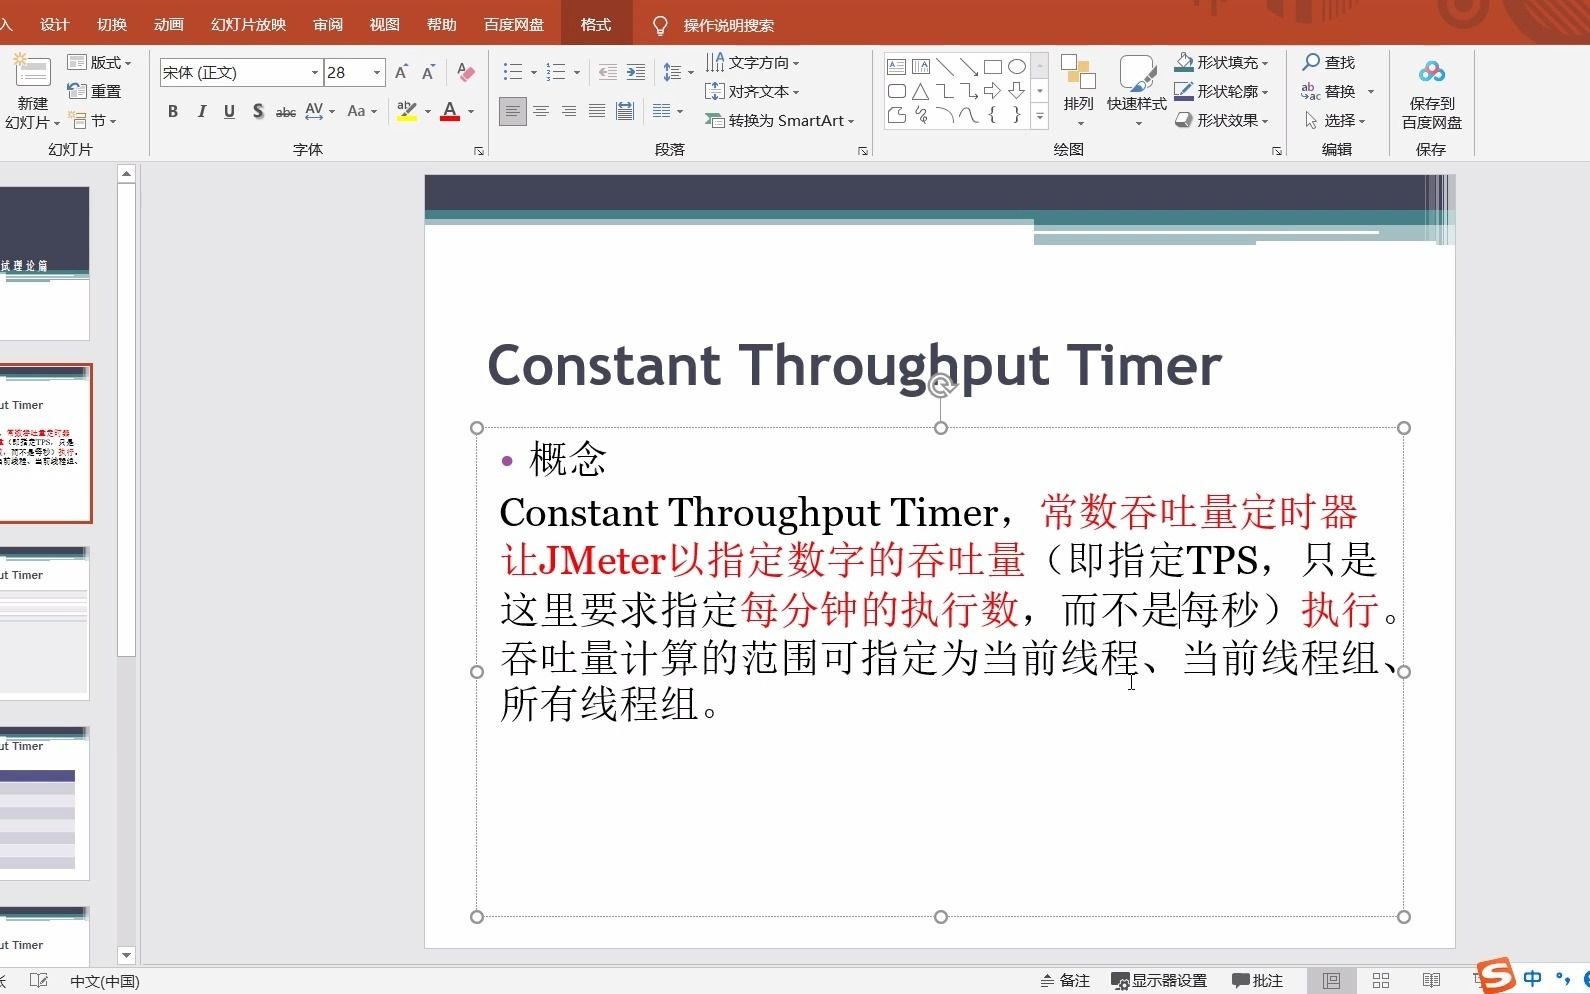Select the arrow line shape

pyautogui.click(x=969, y=67)
